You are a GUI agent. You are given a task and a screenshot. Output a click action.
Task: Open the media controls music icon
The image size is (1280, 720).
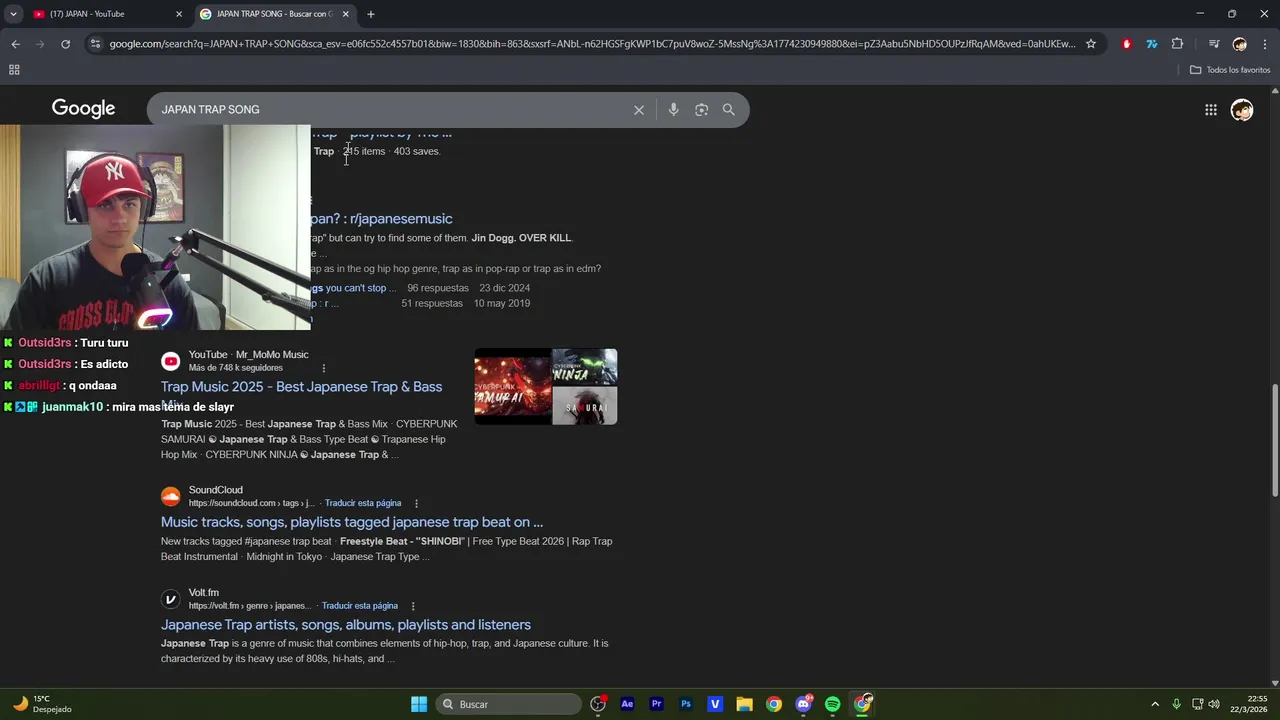1214,44
